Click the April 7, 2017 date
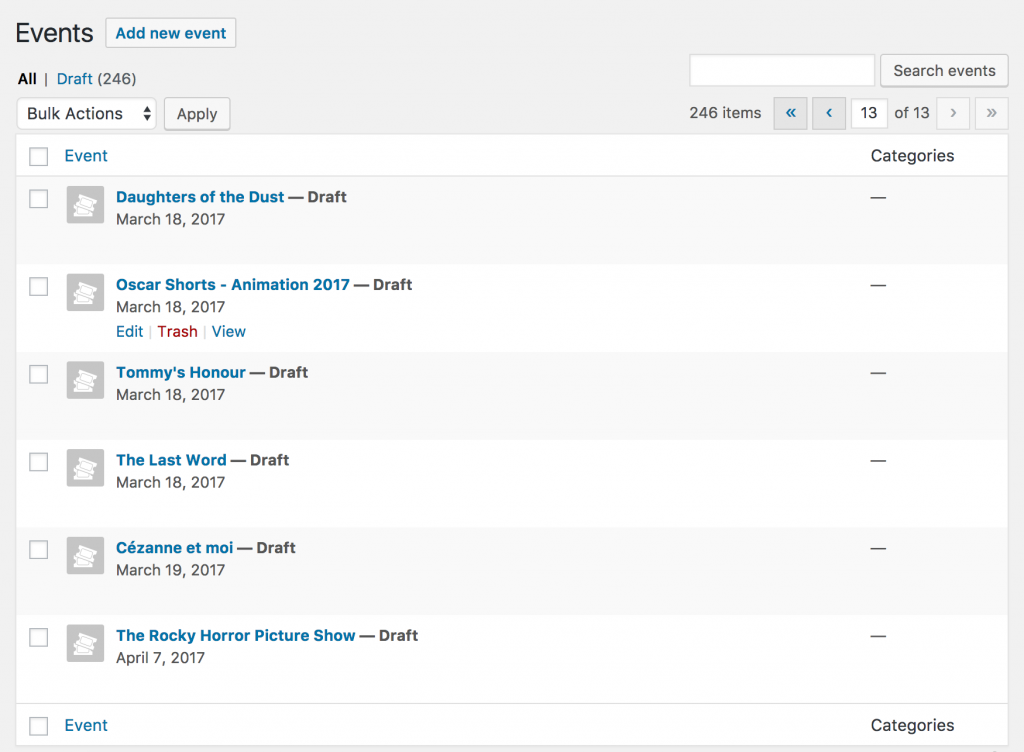The height and width of the screenshot is (752, 1024). [160, 658]
